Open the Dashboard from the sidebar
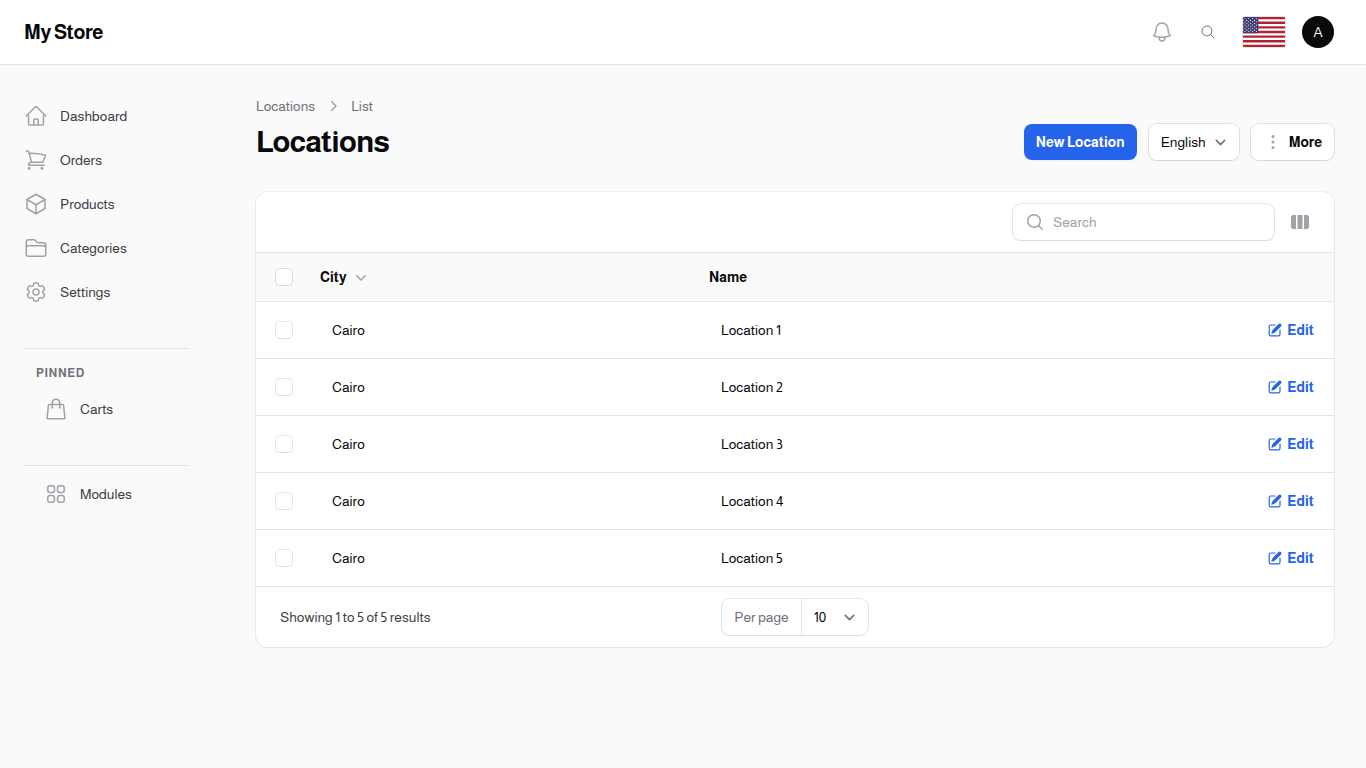 pos(93,116)
